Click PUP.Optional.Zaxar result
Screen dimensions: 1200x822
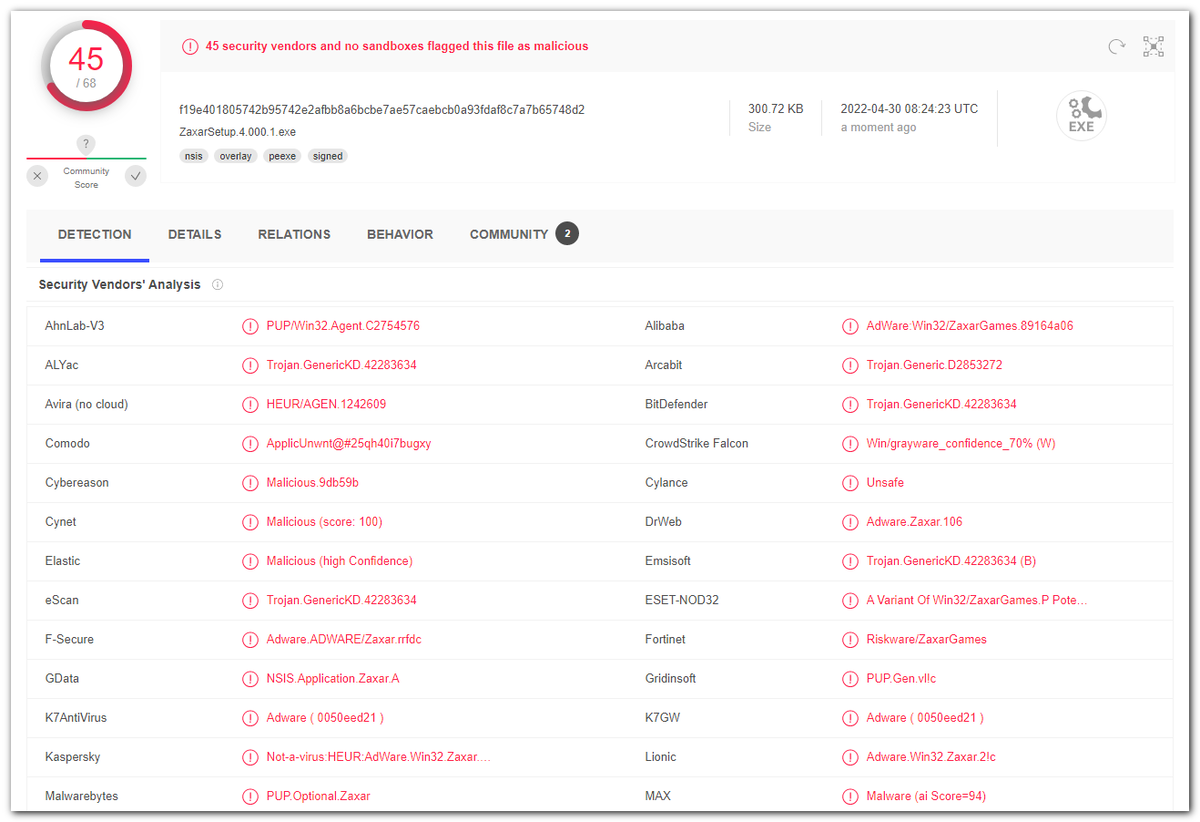(x=318, y=796)
